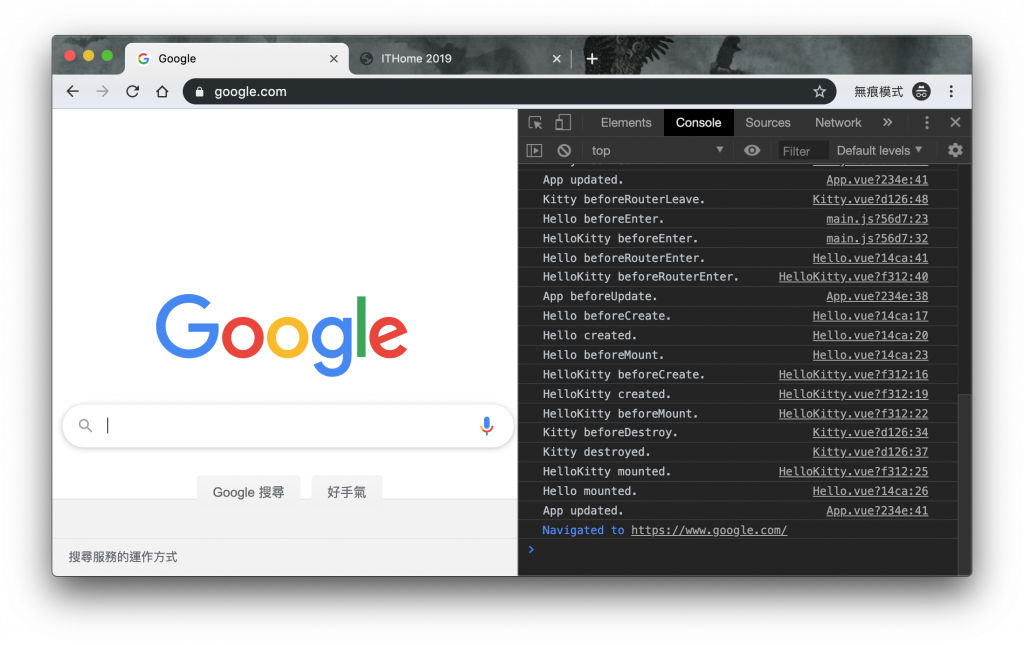Screen dimensions: 1024x645
Task: Open console settings gear
Action: point(955,151)
